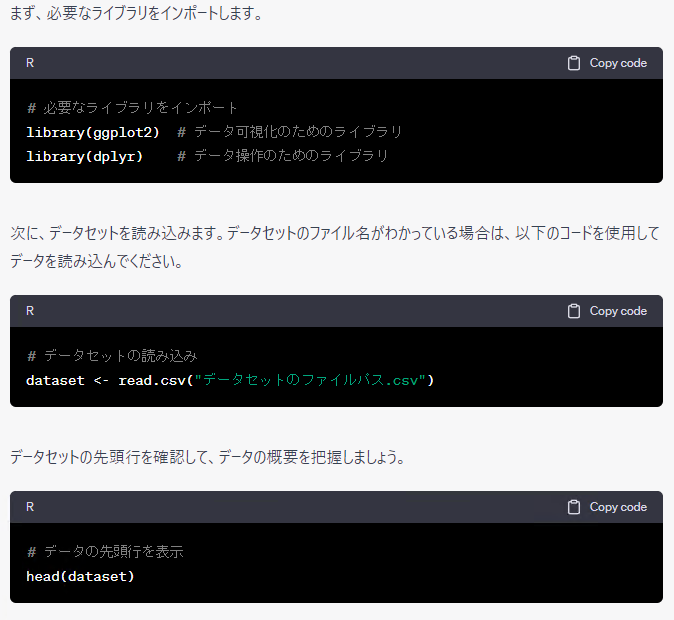
Task: Click the "dataset <-" assignment text
Action: tap(67, 380)
